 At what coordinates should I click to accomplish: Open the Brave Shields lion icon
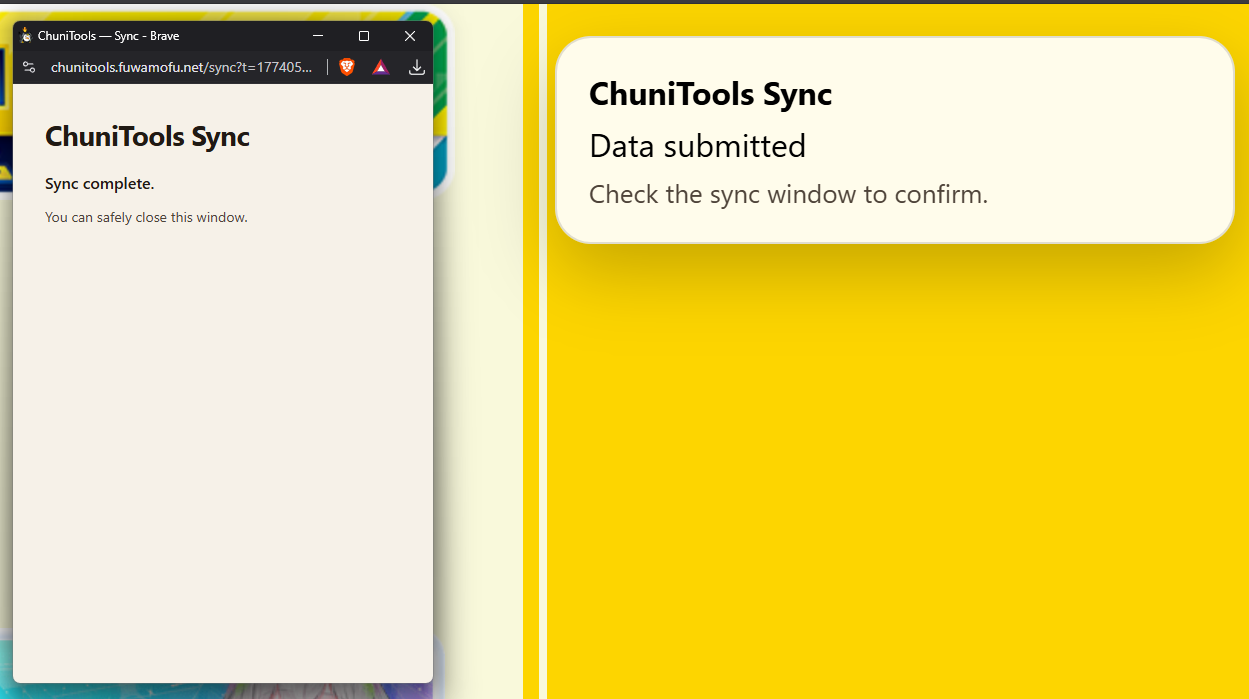pyautogui.click(x=347, y=67)
